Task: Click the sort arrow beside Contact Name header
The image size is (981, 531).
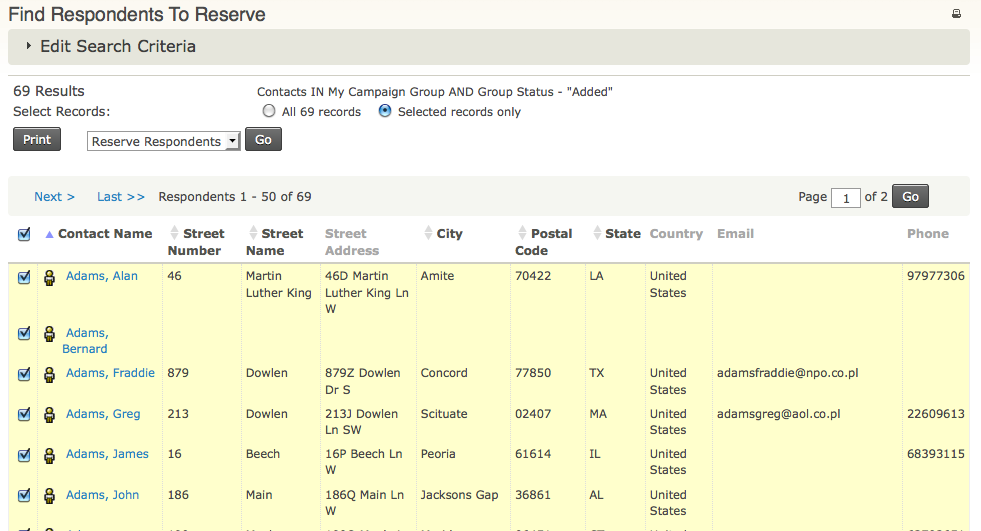Action: pyautogui.click(x=49, y=234)
